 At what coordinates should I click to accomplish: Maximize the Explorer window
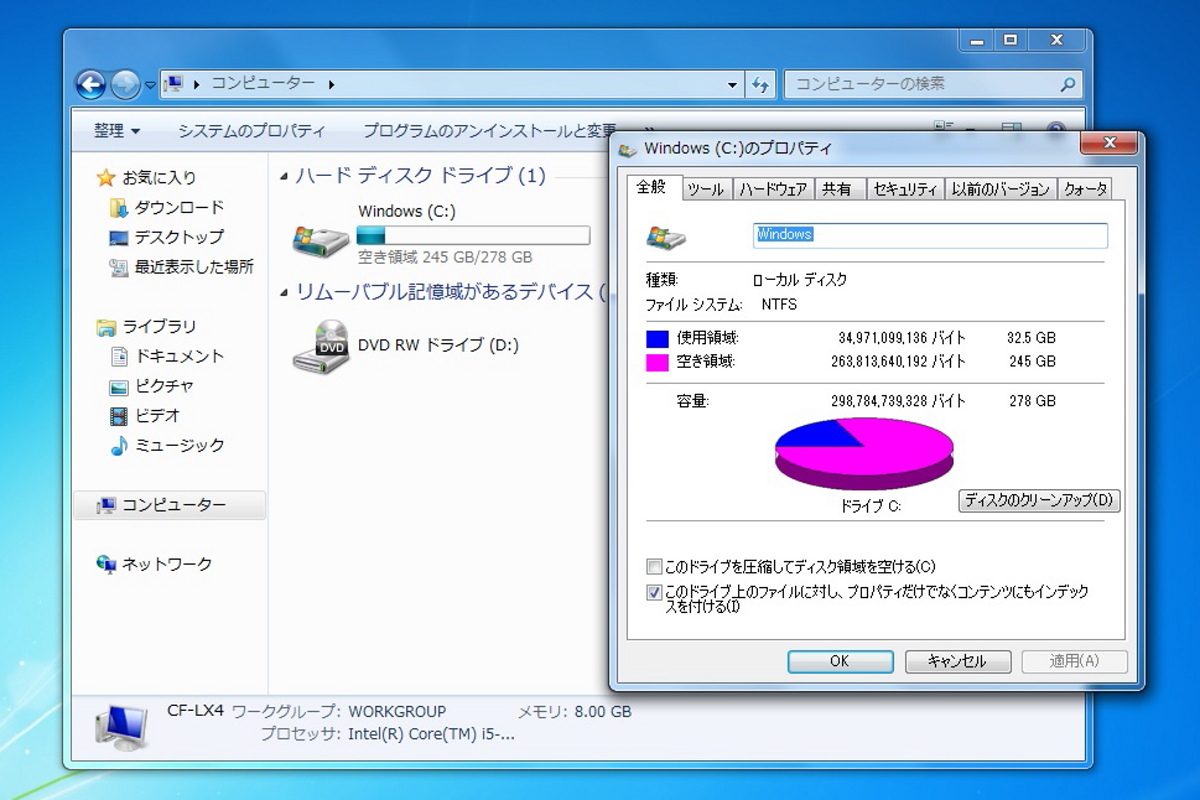click(x=1010, y=41)
